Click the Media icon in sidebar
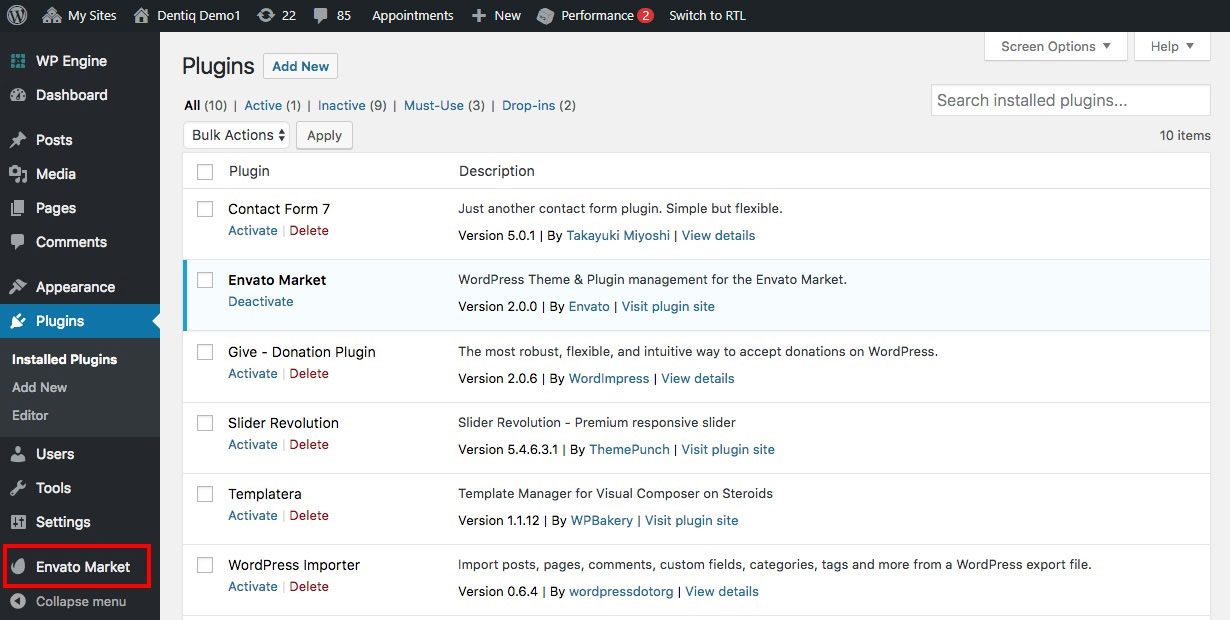Screen dimensions: 1230x620 [18, 174]
